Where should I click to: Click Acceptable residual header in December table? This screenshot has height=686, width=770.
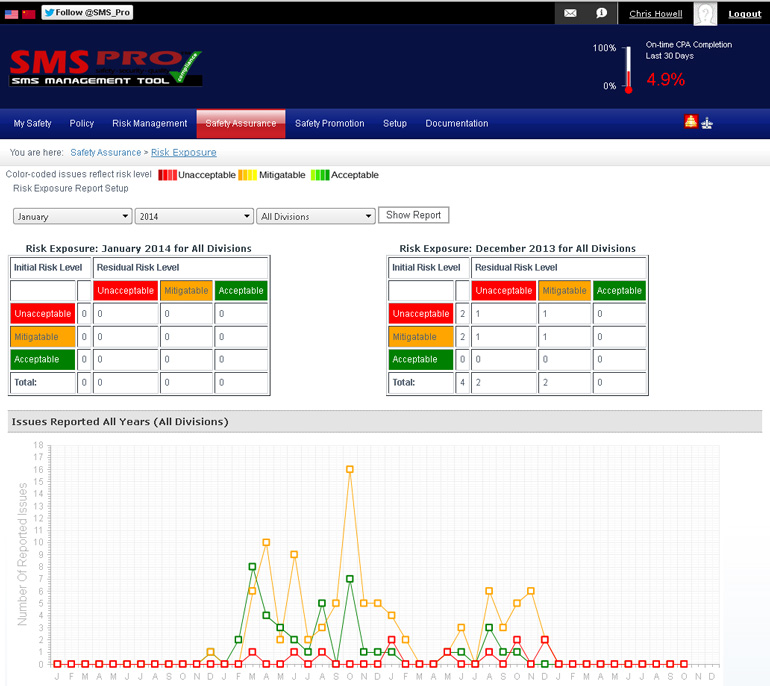[619, 291]
